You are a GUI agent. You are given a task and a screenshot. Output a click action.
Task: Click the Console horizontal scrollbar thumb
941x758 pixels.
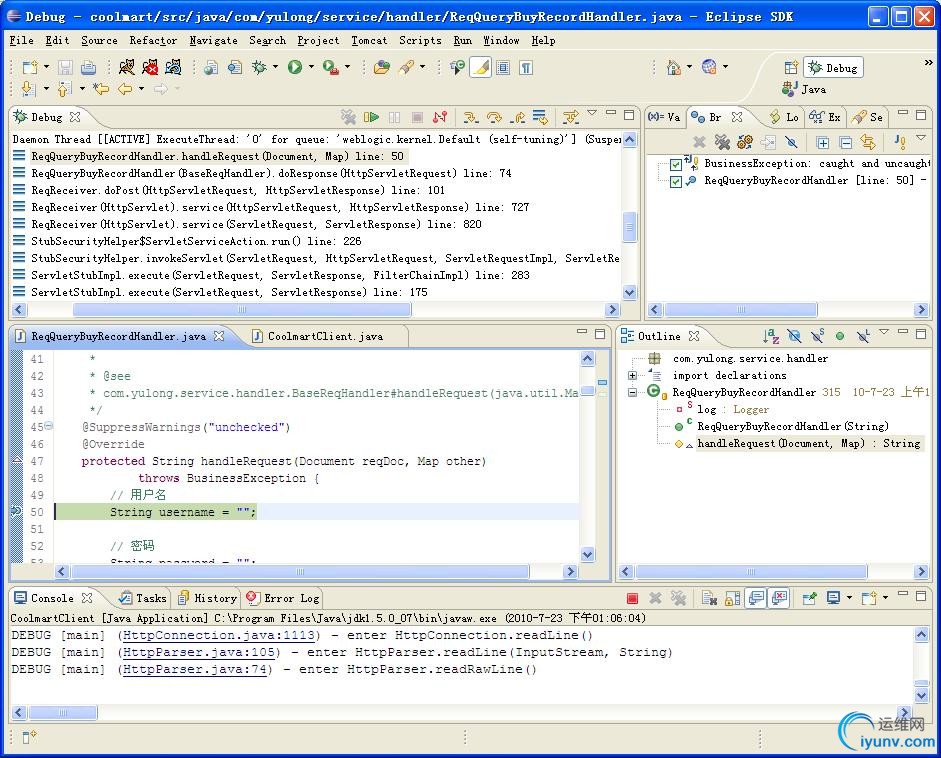click(x=62, y=712)
